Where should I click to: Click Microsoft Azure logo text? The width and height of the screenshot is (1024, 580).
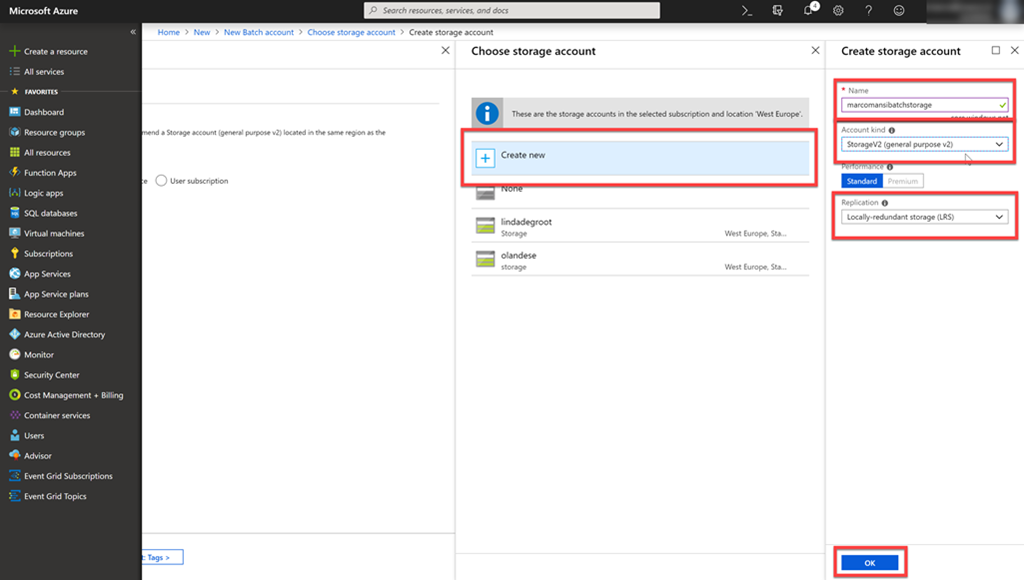[44, 10]
